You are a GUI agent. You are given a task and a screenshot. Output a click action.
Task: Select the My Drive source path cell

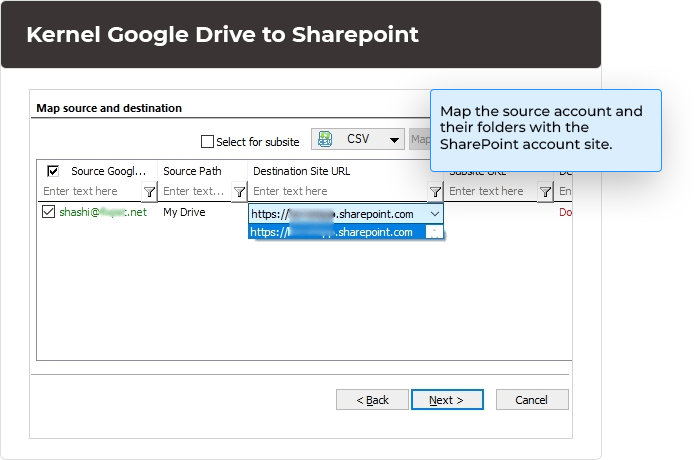184,212
